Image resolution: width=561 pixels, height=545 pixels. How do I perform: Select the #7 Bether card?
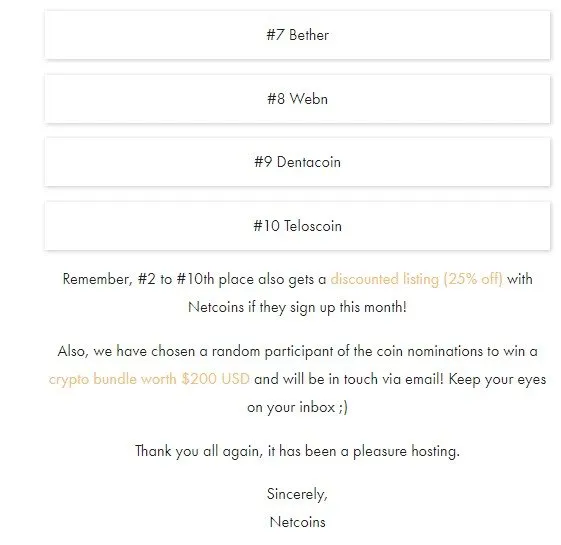coord(297,35)
